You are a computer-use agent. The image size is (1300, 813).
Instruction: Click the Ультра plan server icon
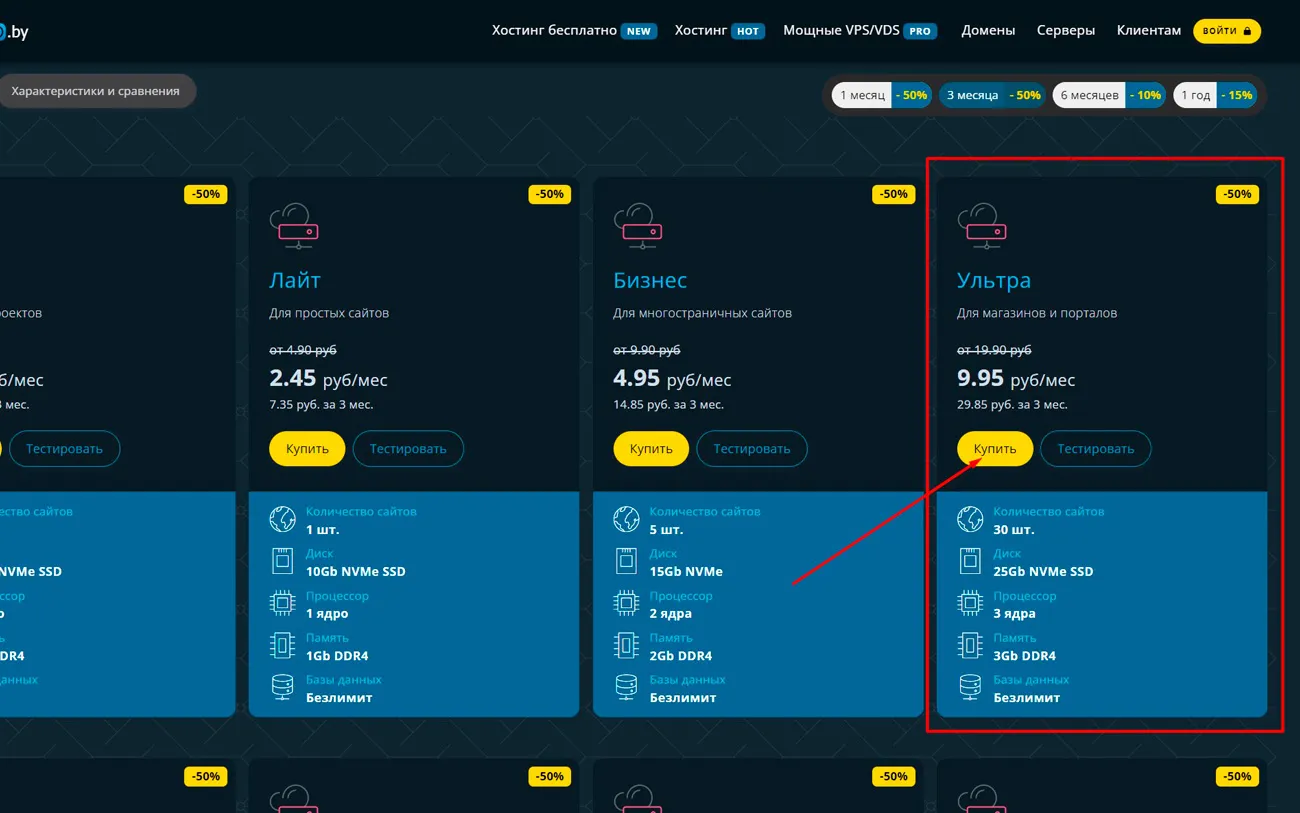point(981,226)
